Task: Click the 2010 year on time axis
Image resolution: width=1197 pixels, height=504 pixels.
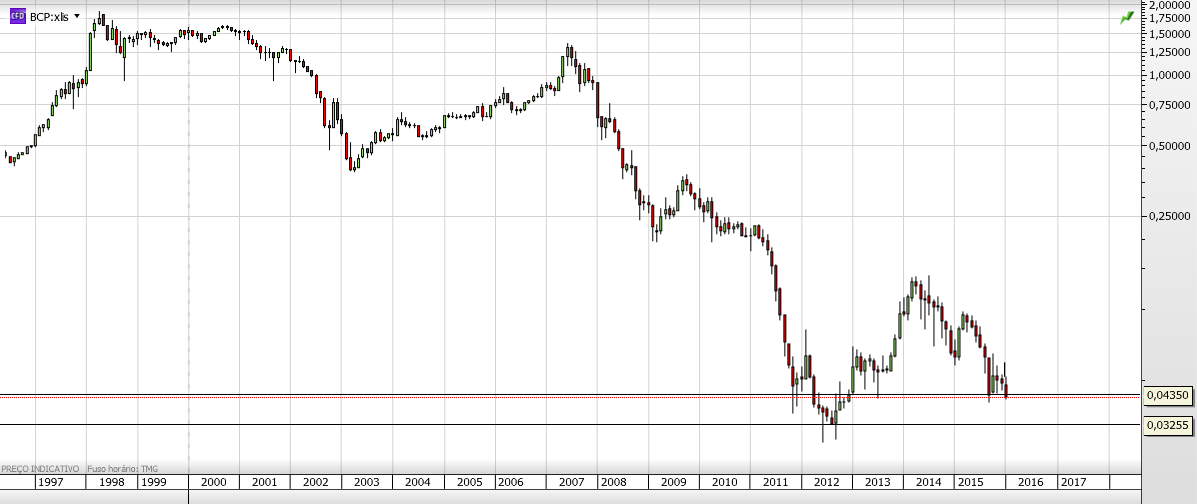Action: (x=724, y=483)
